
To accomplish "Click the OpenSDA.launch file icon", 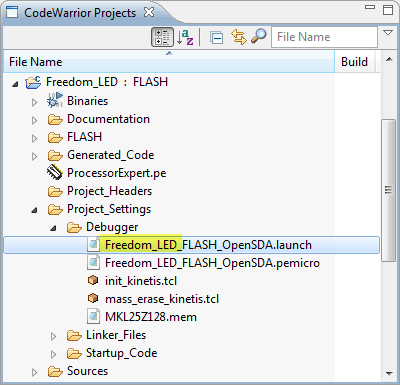I will tap(93, 244).
